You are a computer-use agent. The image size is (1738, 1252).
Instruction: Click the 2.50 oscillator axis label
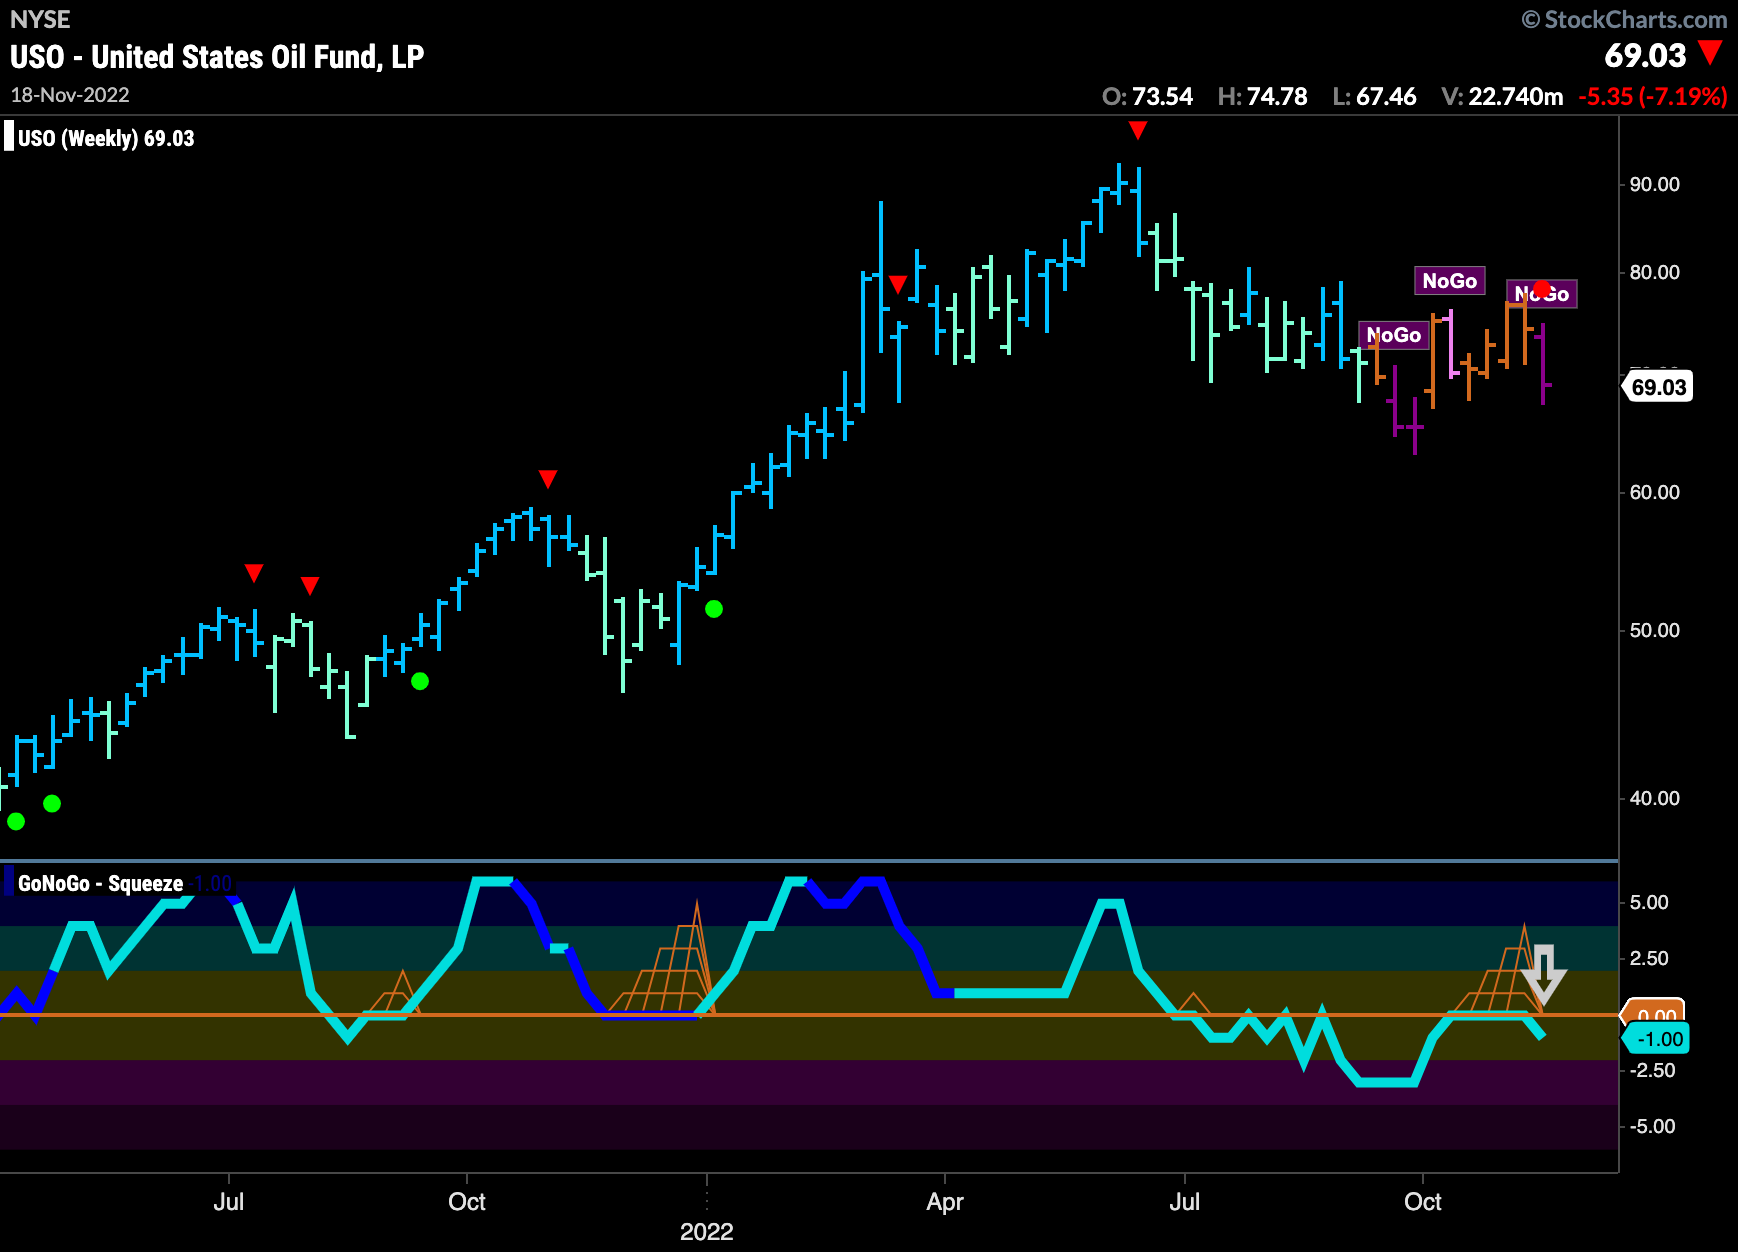click(x=1649, y=958)
